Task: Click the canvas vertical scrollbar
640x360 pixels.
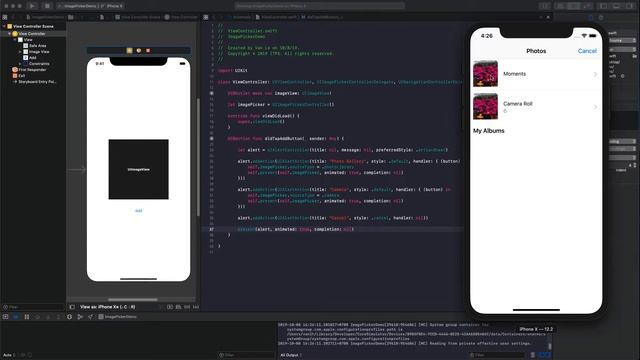Action: click(x=198, y=157)
